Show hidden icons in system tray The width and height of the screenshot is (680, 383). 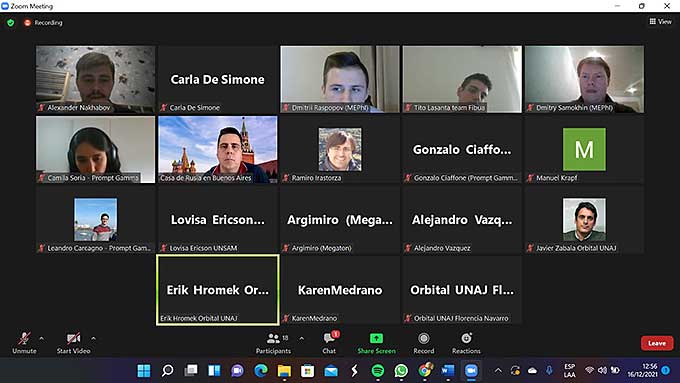click(498, 370)
